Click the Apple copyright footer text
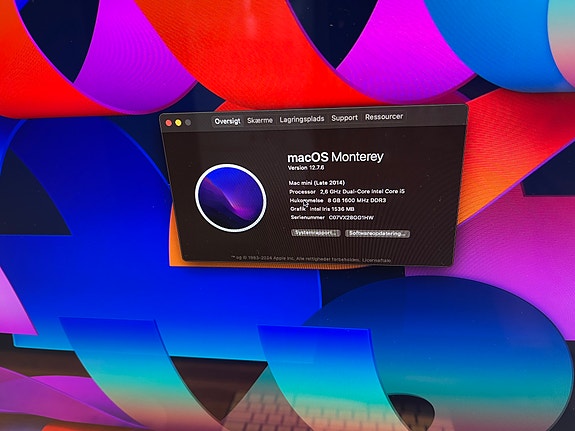Image resolution: width=575 pixels, height=431 pixels. click(x=295, y=258)
